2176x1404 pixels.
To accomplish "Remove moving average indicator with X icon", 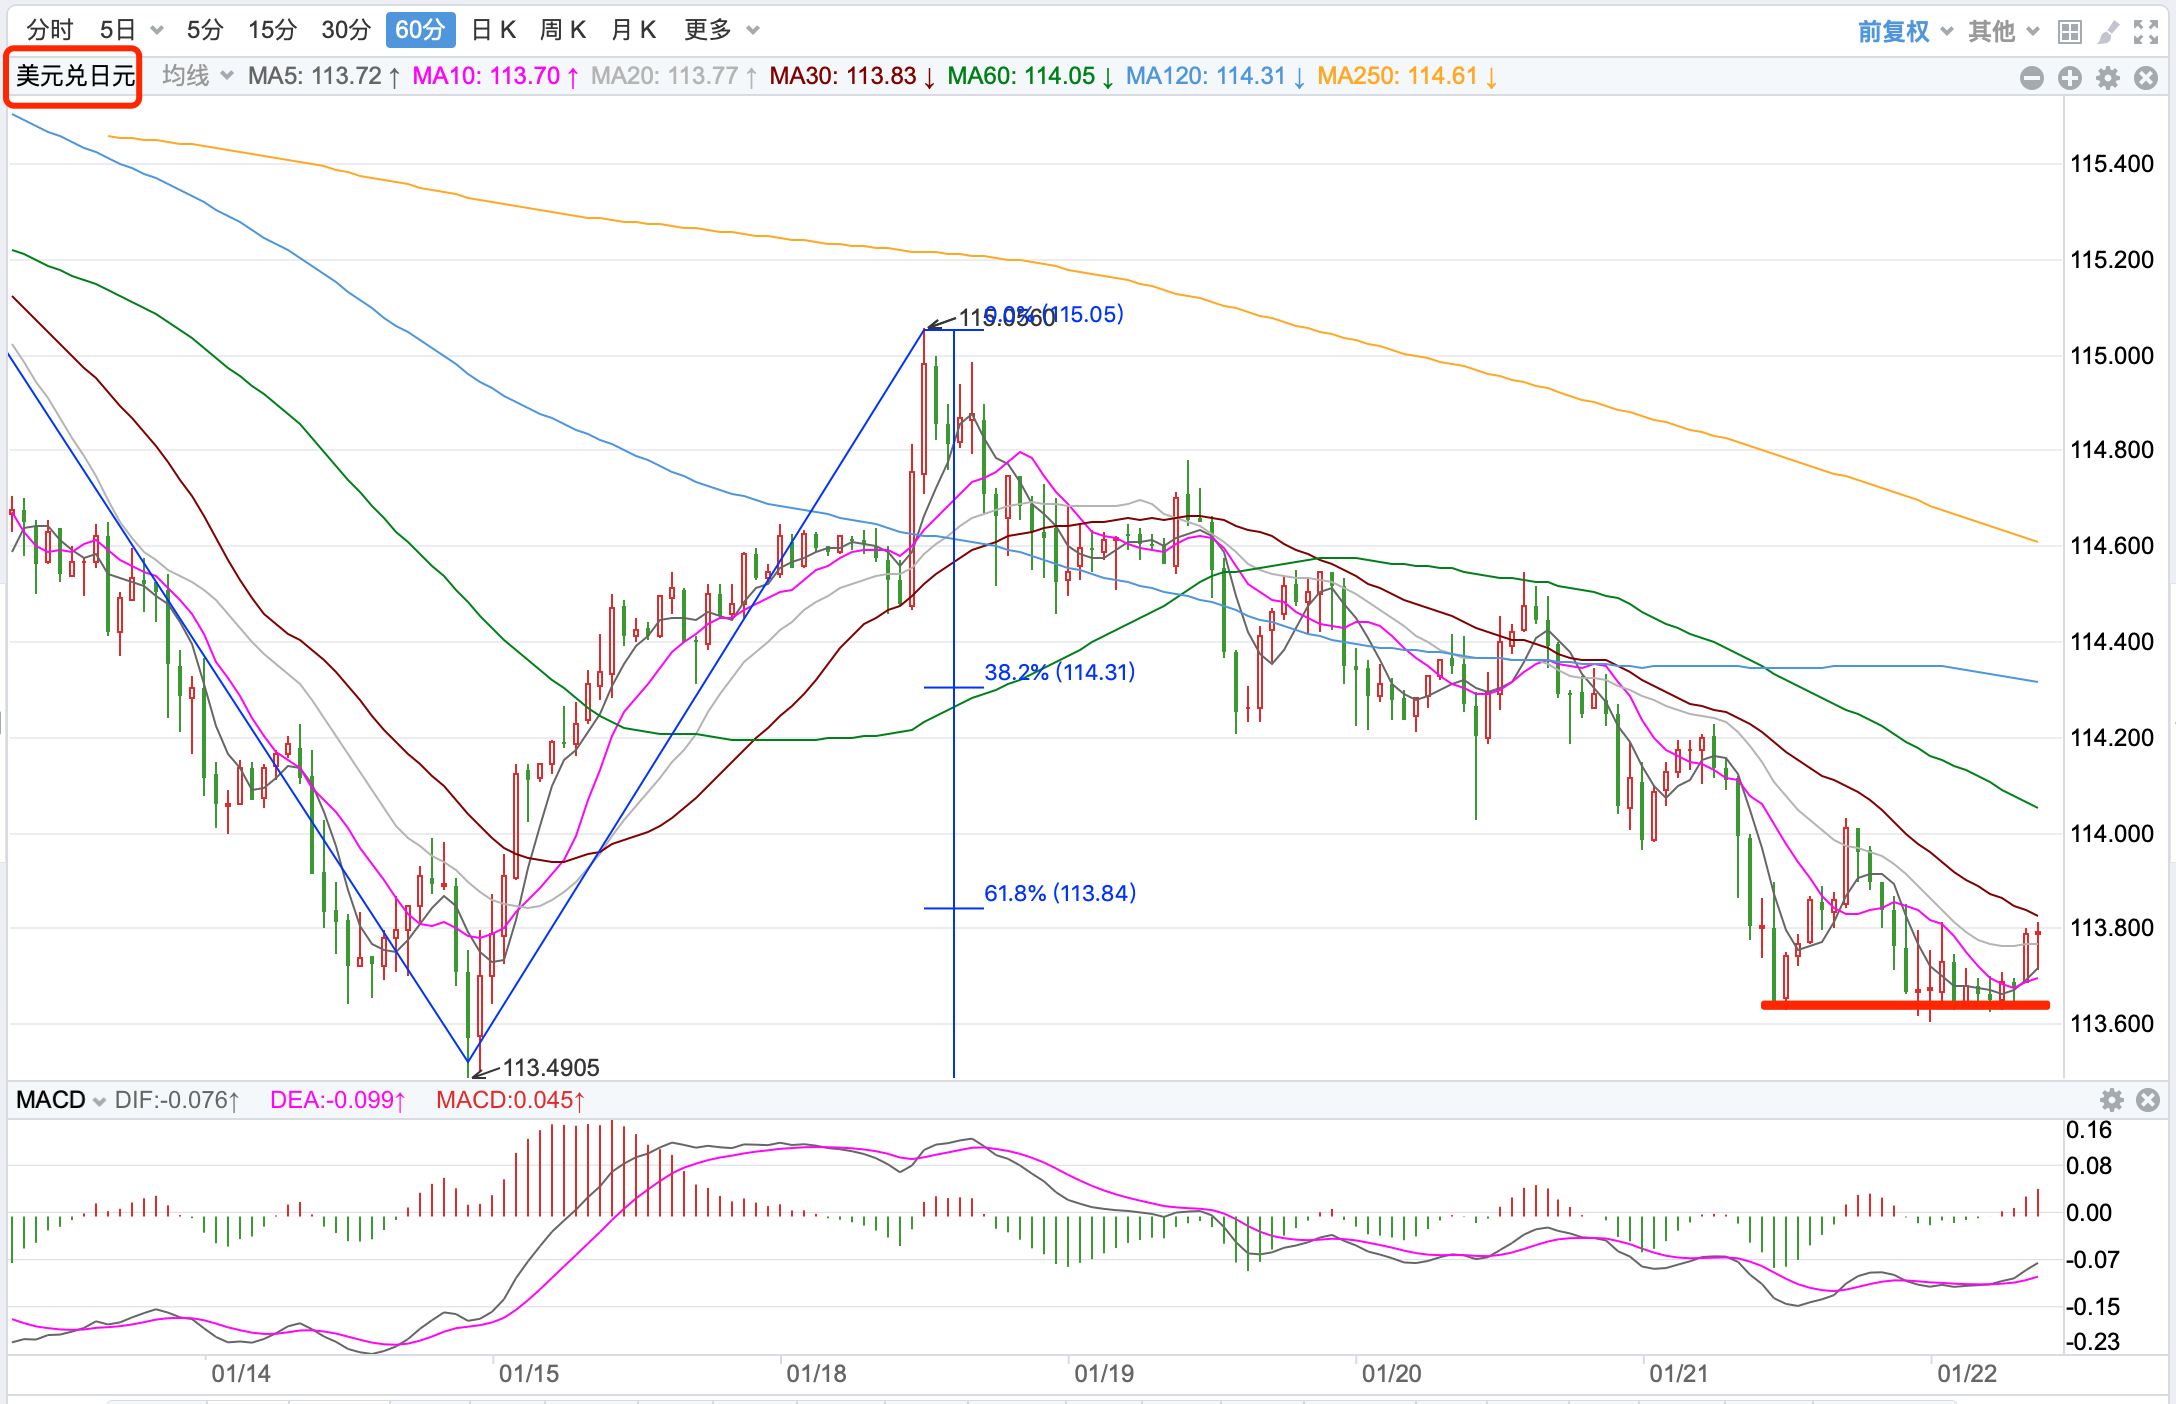I will tap(2146, 78).
